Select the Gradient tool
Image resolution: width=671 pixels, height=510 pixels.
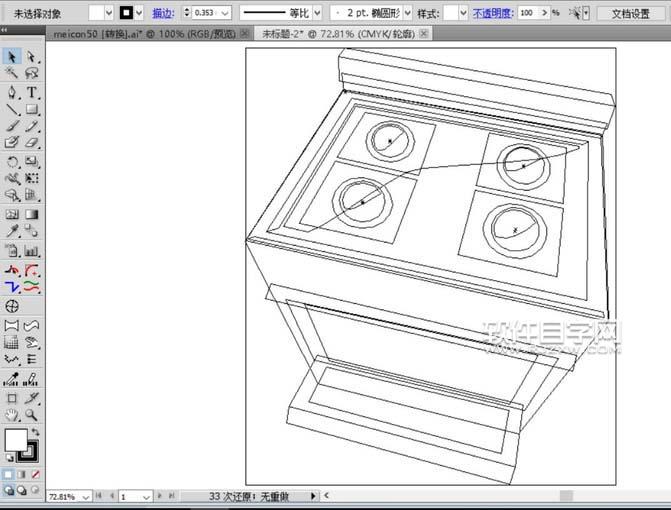tap(31, 214)
